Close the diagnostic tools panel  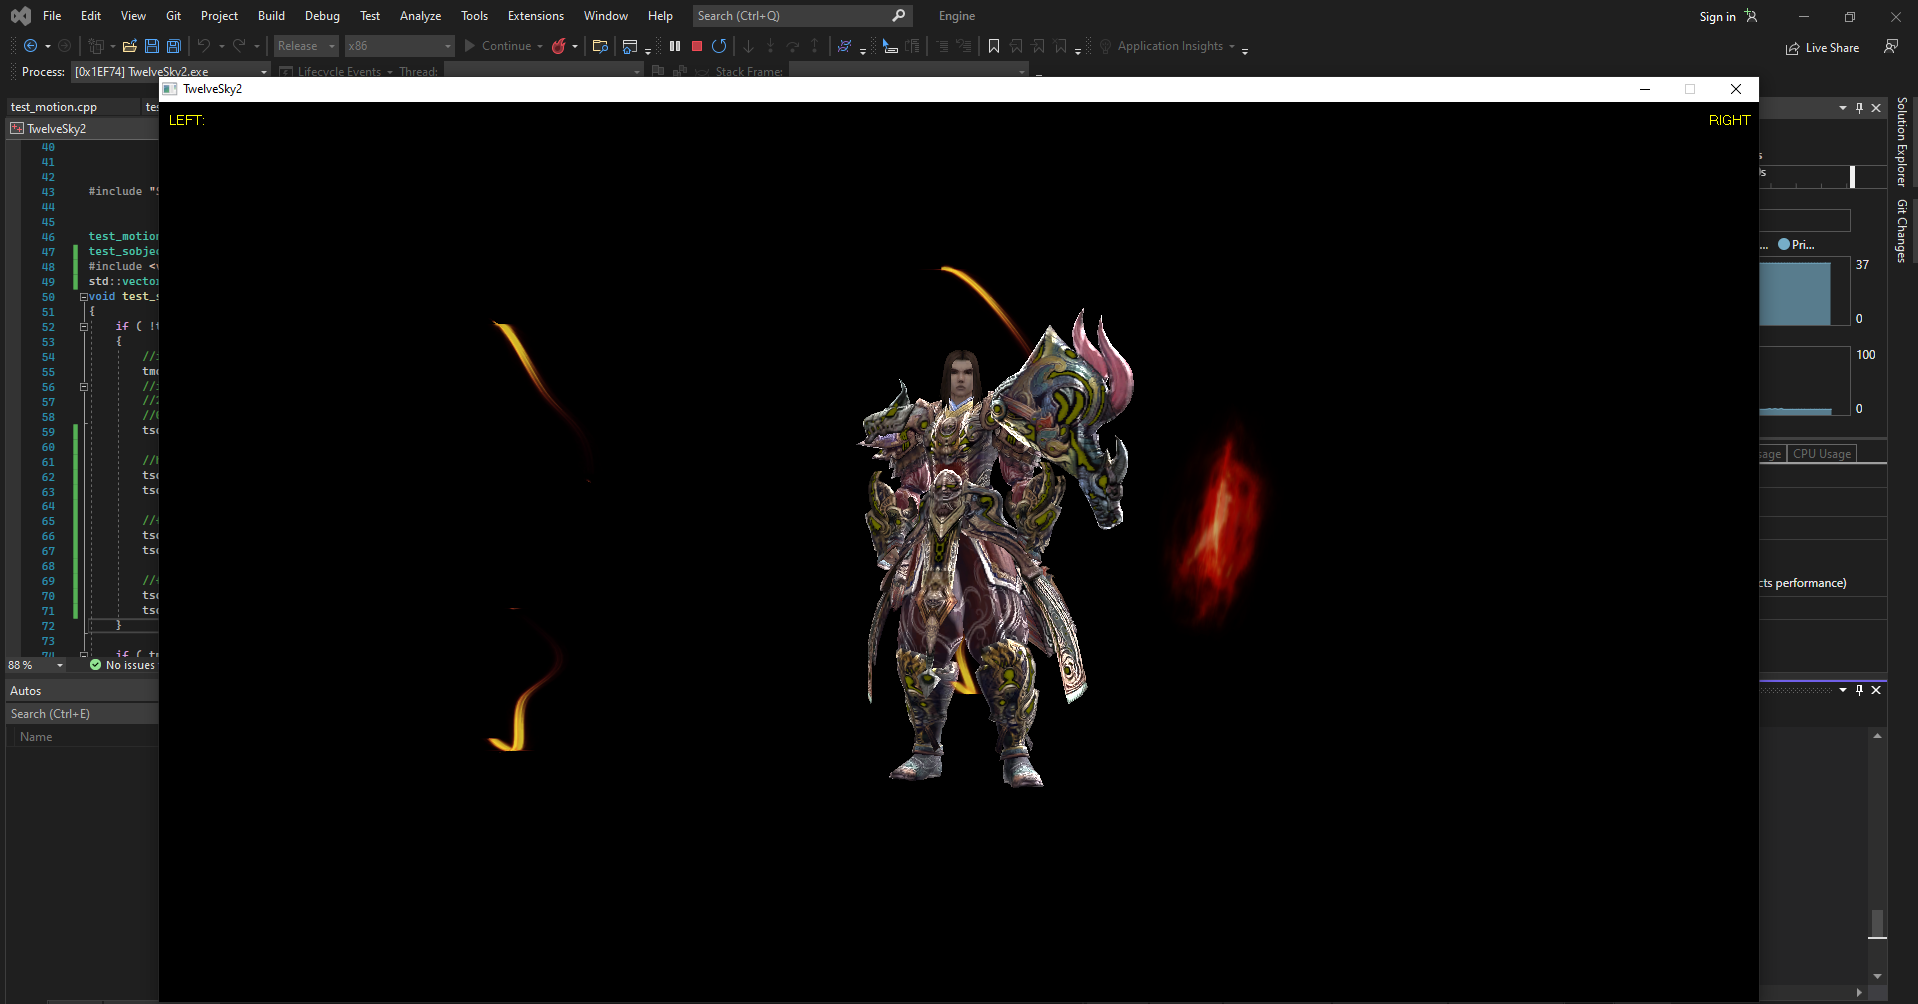pos(1876,107)
